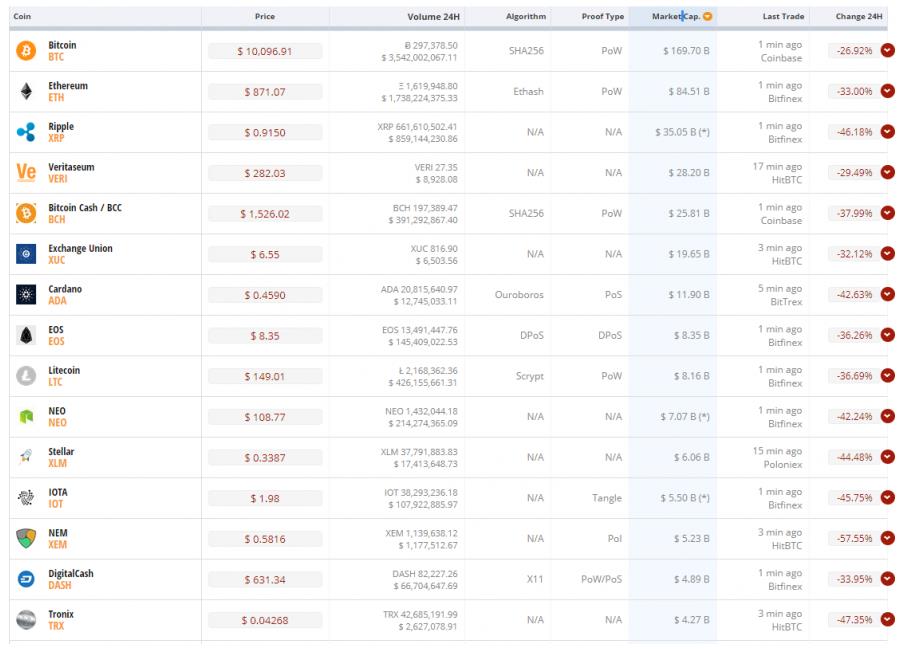
Task: Select the Veritaseum Ve logo icon
Action: [x=26, y=173]
